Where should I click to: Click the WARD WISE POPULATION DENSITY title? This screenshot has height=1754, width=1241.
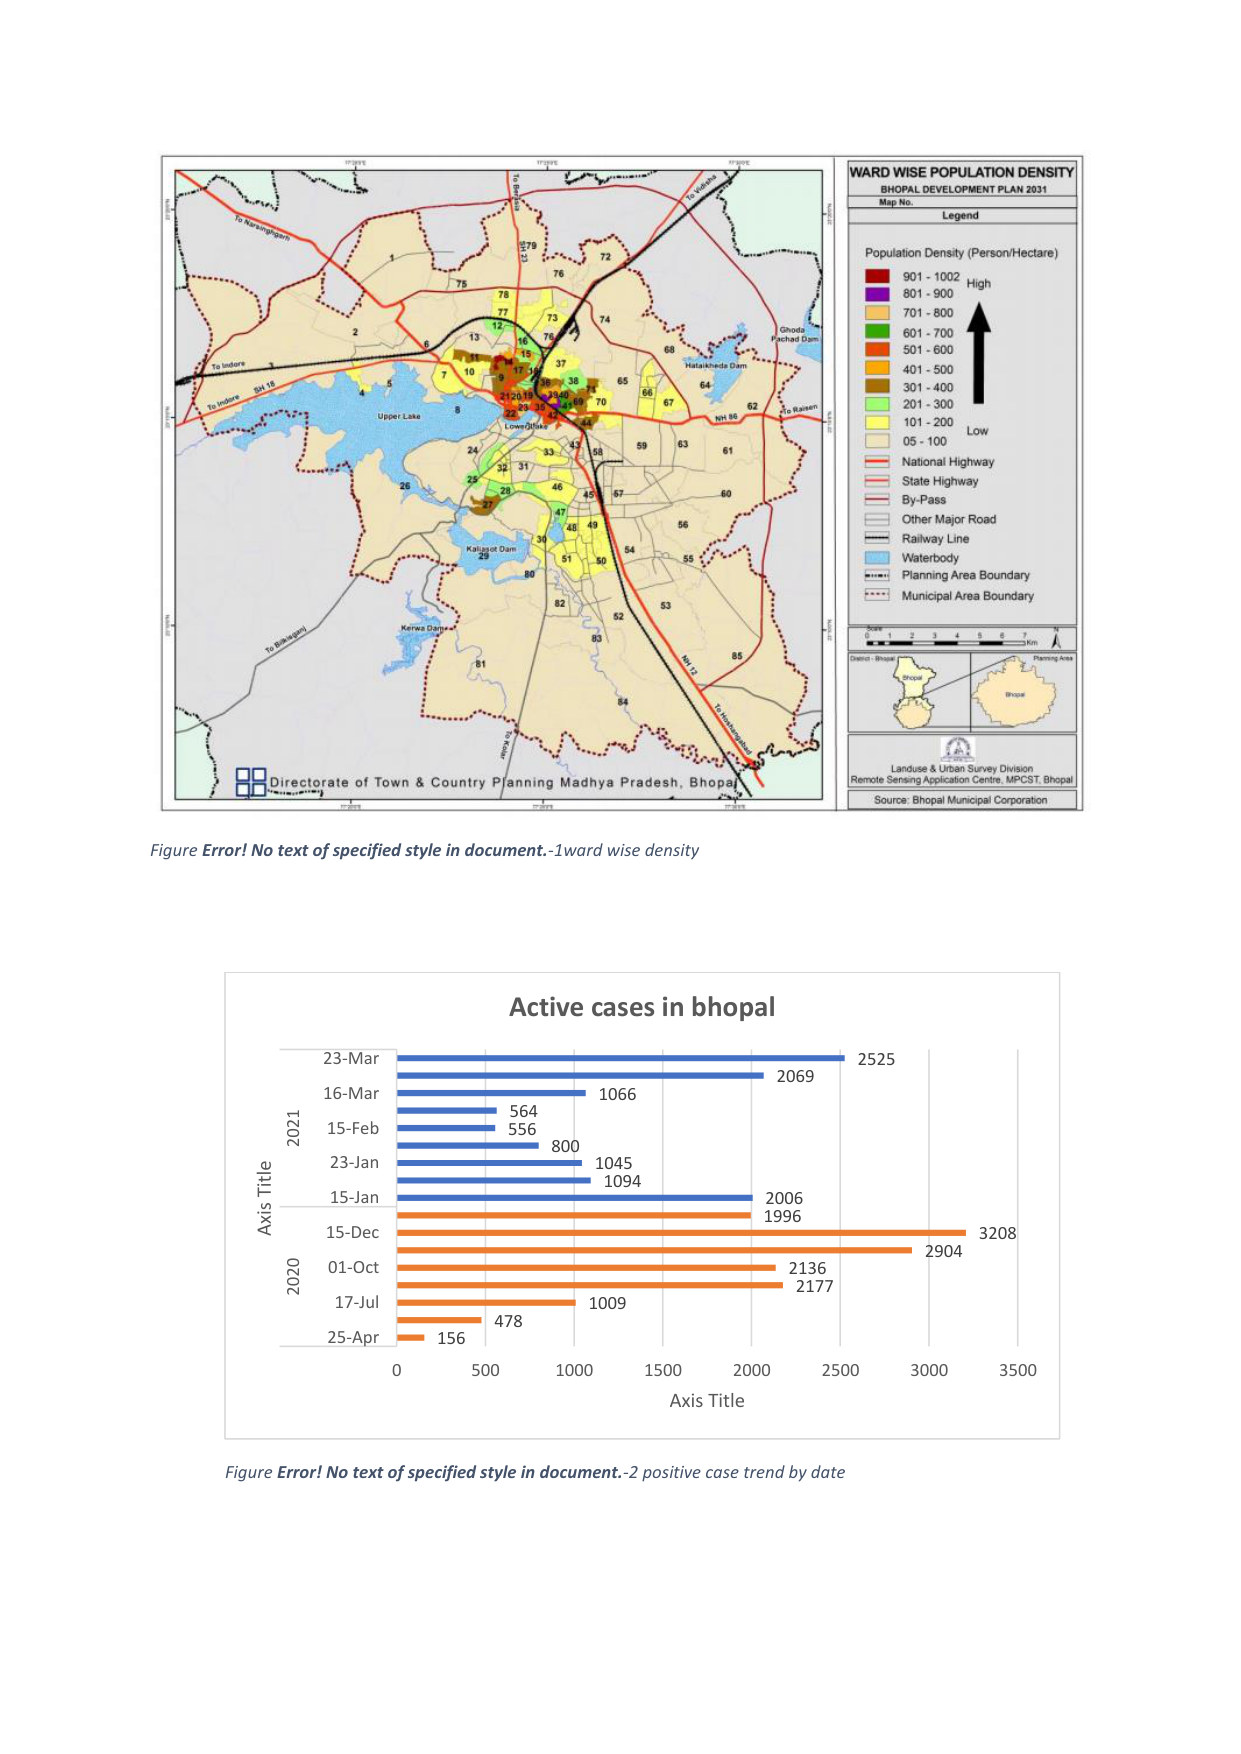(961, 172)
